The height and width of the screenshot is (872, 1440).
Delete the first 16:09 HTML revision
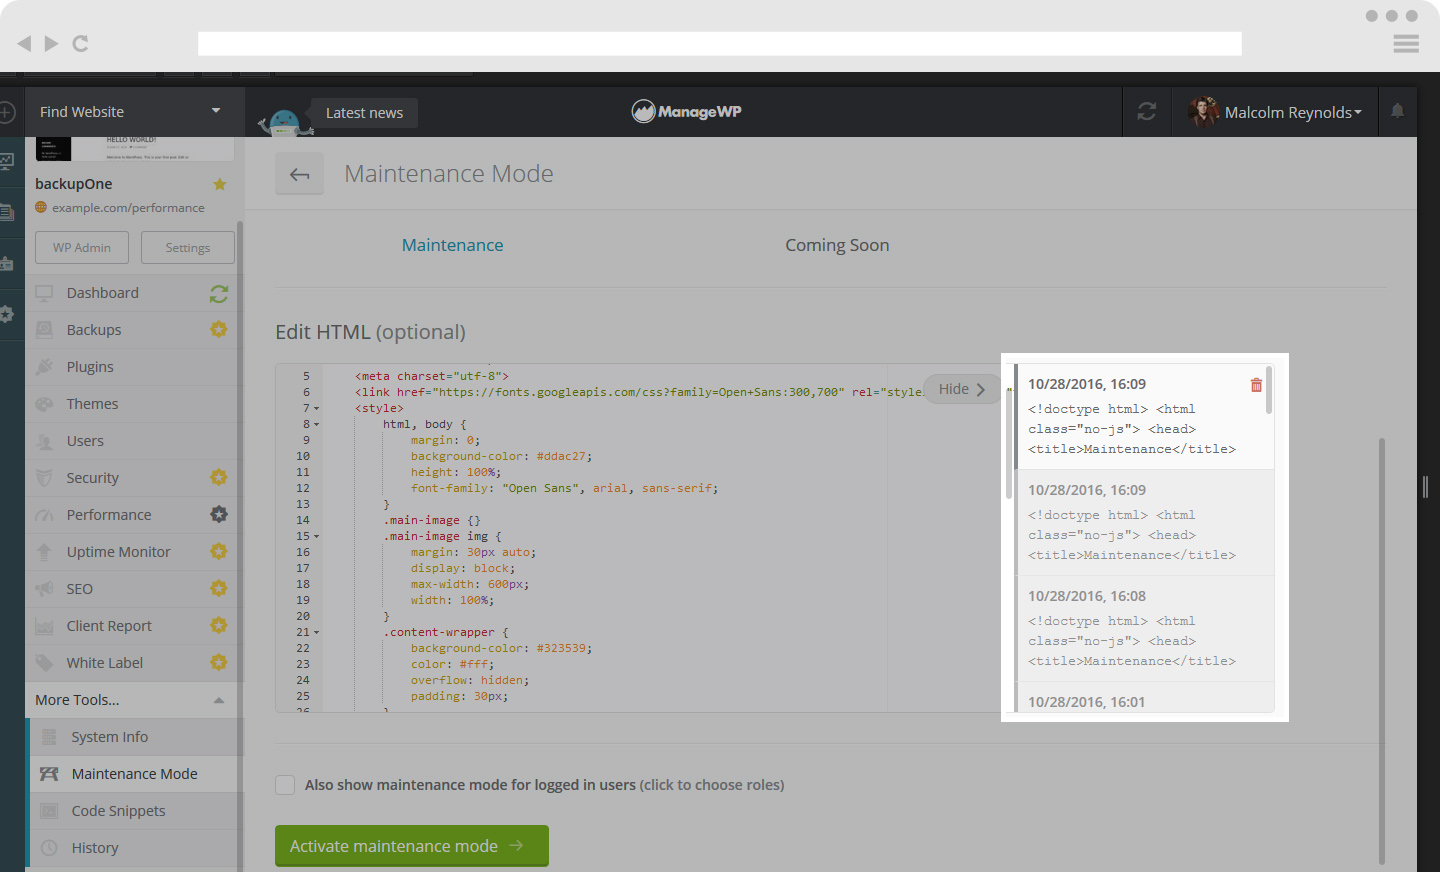click(1256, 385)
